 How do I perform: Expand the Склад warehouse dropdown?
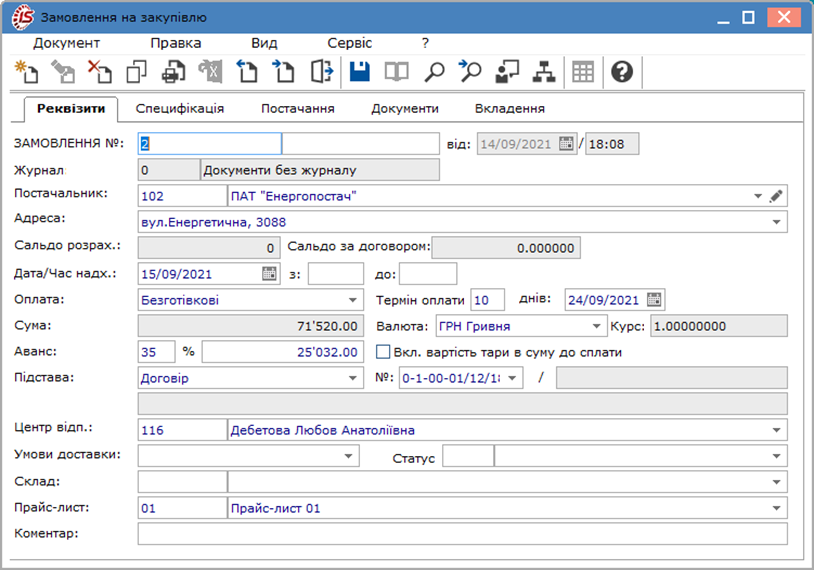coord(777,482)
